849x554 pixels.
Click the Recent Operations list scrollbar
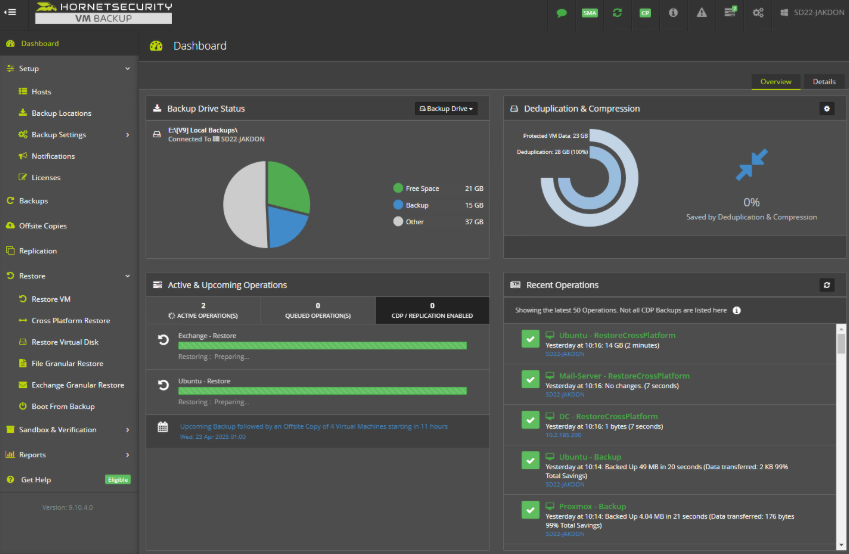pyautogui.click(x=841, y=345)
